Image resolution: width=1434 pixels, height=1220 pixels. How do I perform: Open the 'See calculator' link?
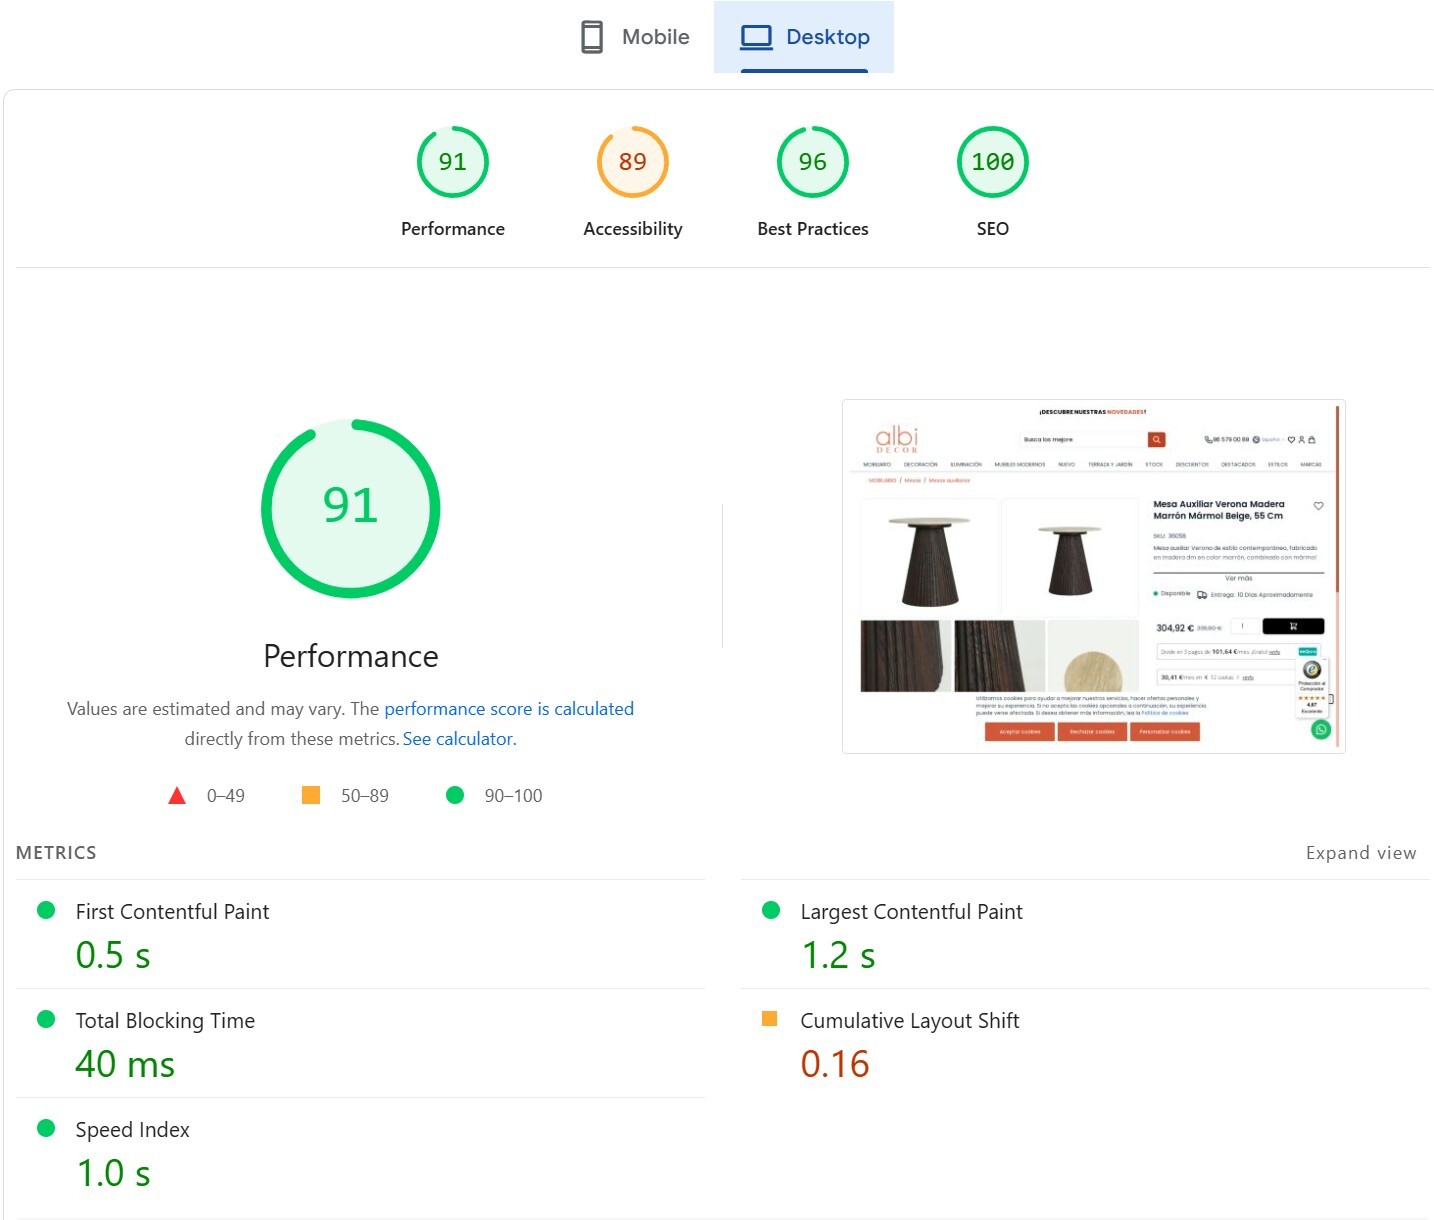(458, 739)
